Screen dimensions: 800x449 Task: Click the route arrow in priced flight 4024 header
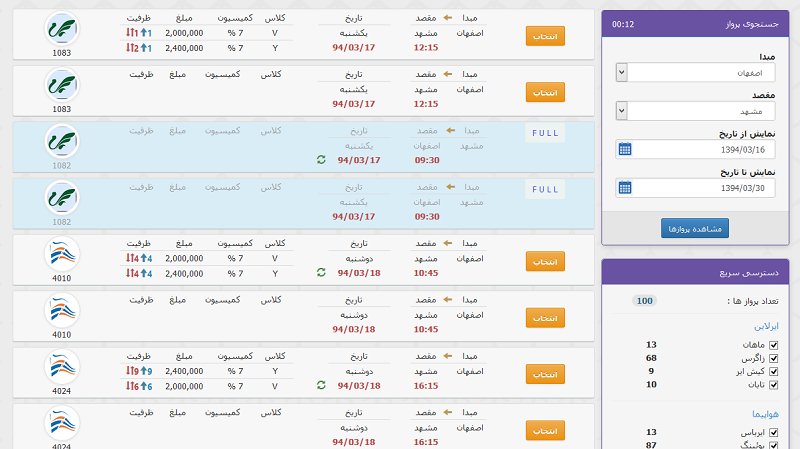[x=448, y=356]
